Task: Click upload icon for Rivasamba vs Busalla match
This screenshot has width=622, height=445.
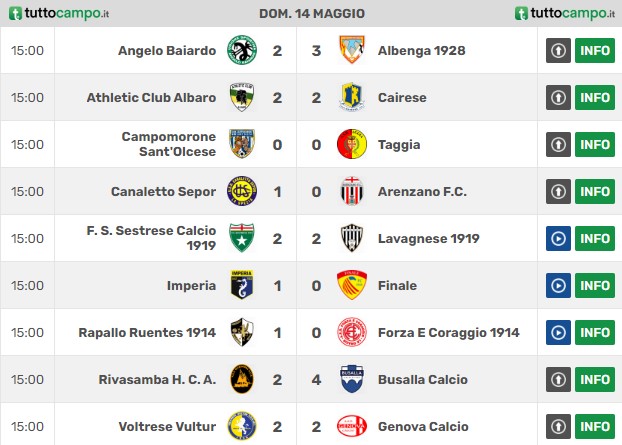Action: [x=558, y=380]
